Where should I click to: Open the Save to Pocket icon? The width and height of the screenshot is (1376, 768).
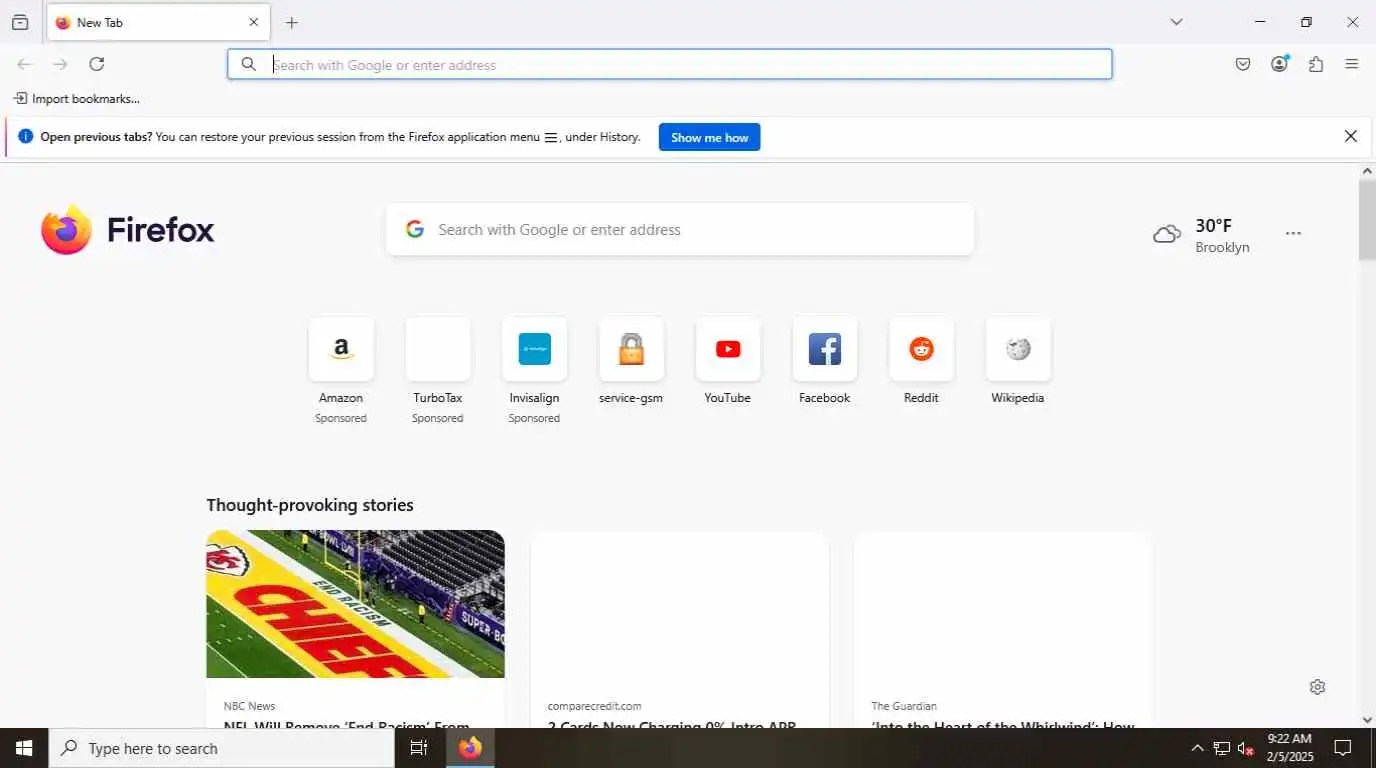coord(1243,64)
